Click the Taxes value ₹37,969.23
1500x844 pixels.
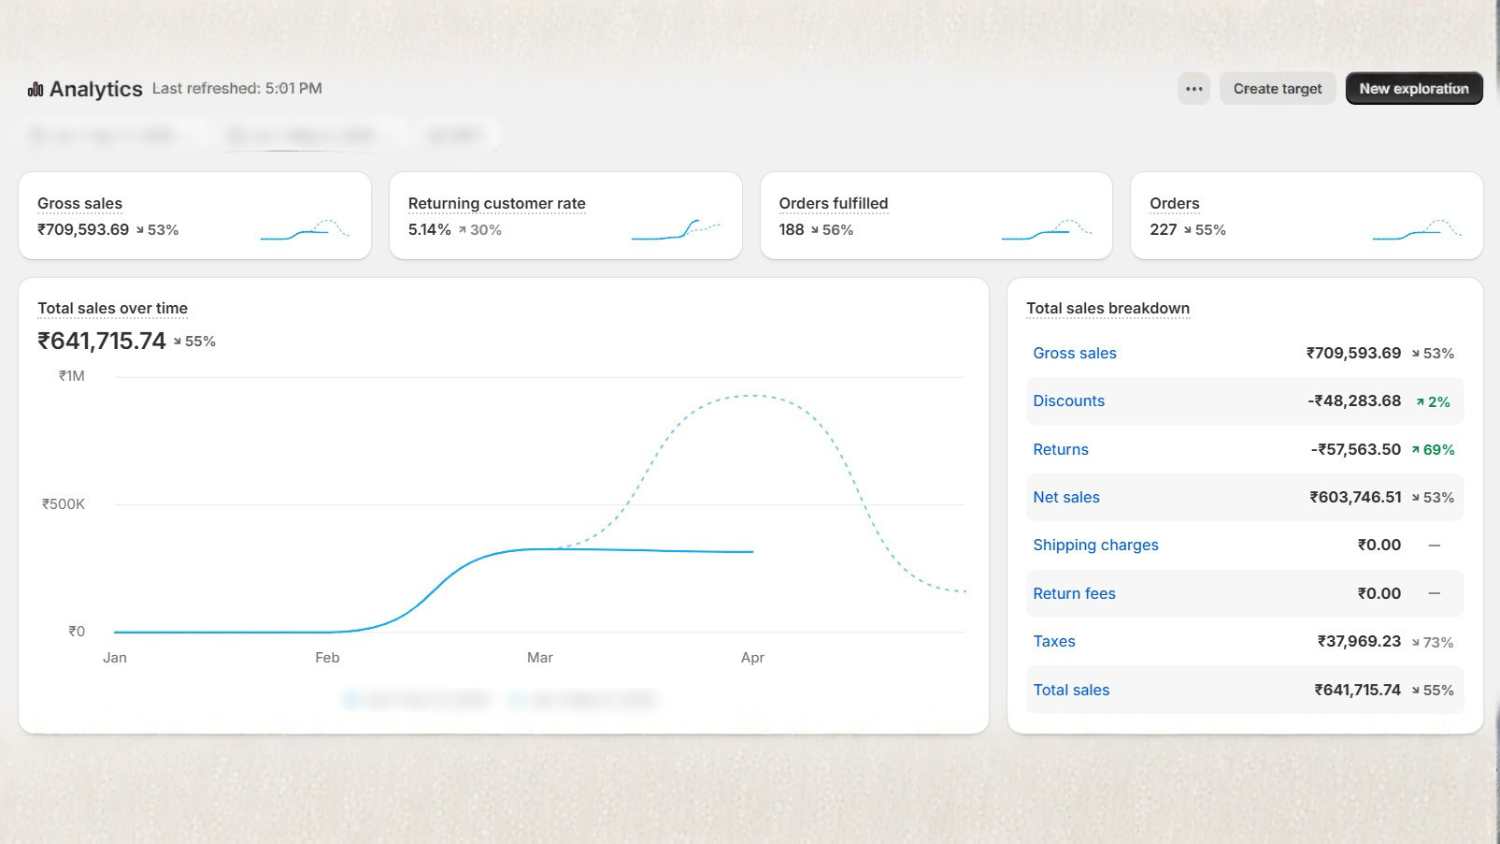pos(1359,642)
